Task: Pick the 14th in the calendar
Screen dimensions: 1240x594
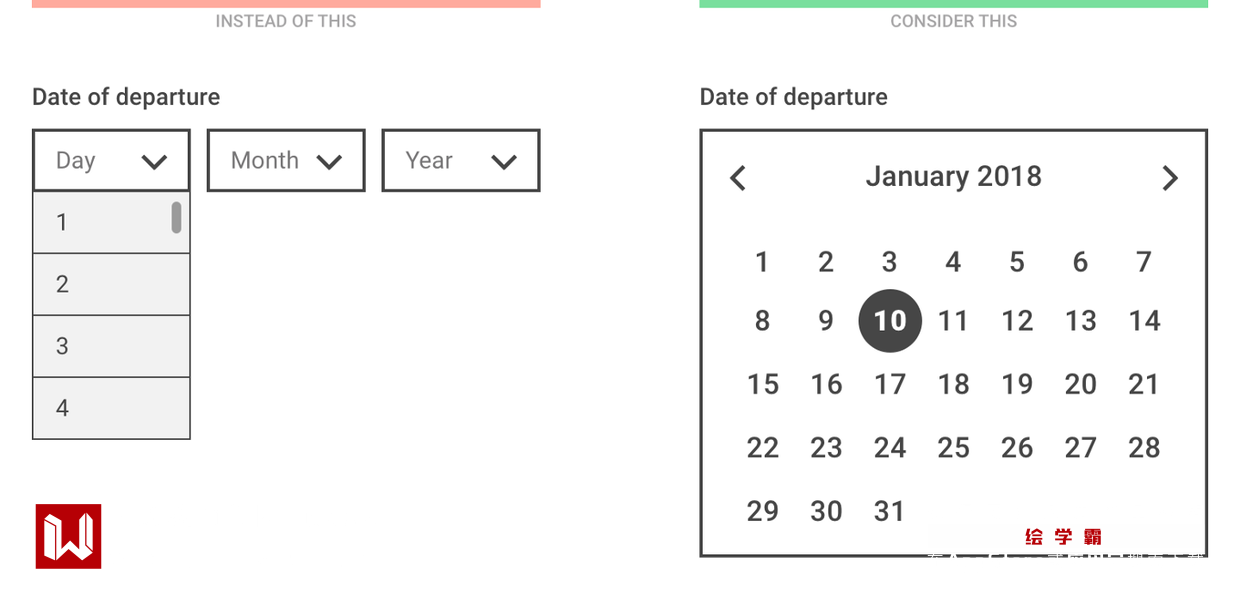Action: point(1144,321)
